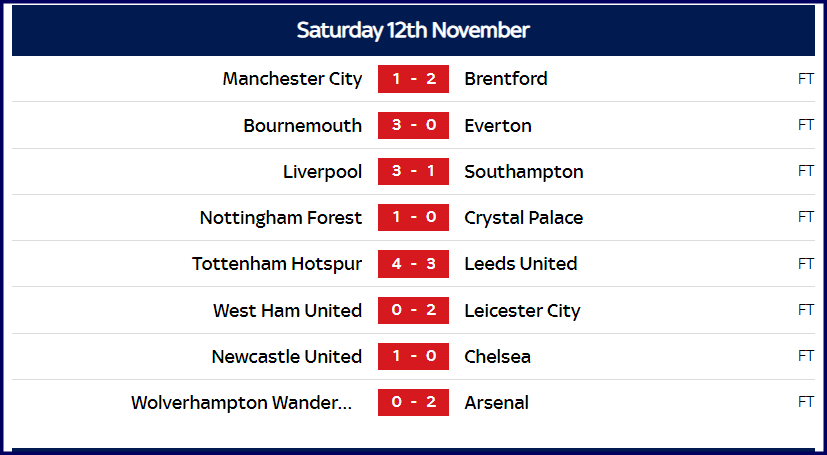Open the 4 - 3 Tottenham score box
The image size is (827, 455).
(x=414, y=264)
